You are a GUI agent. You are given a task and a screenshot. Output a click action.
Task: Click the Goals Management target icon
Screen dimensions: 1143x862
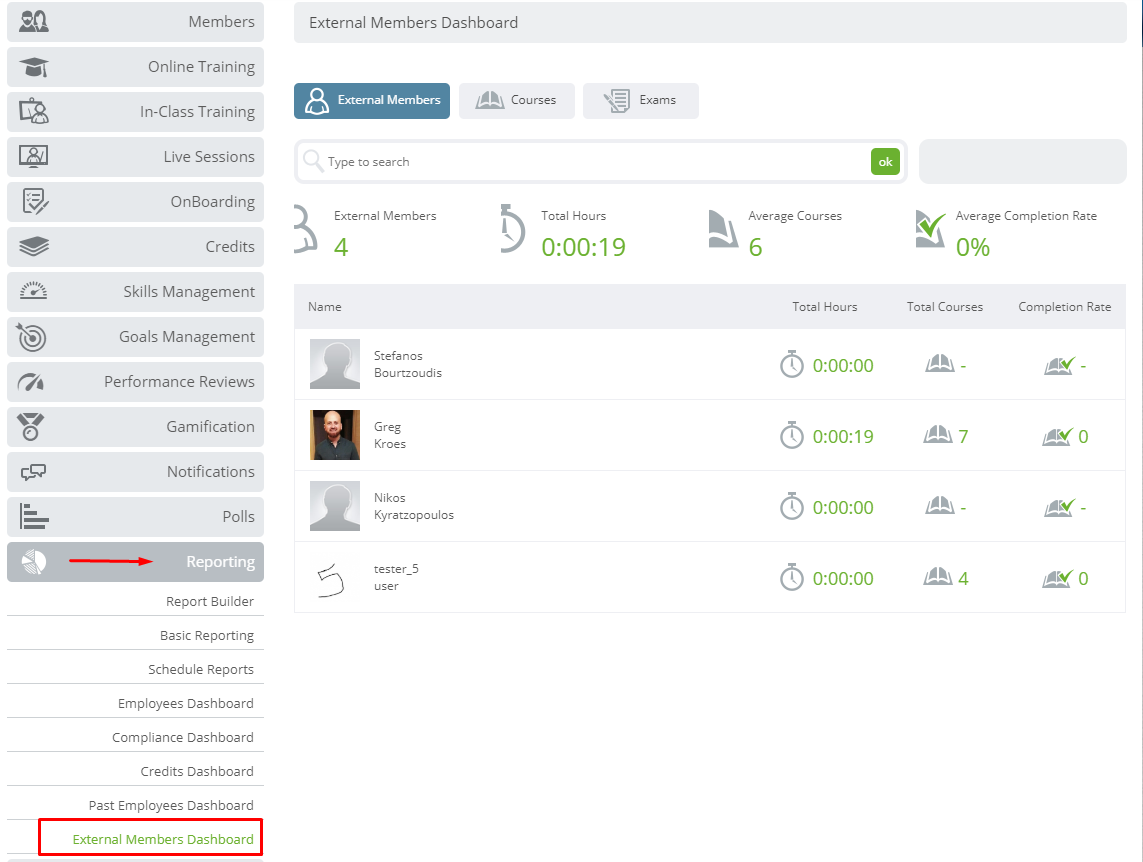31,337
